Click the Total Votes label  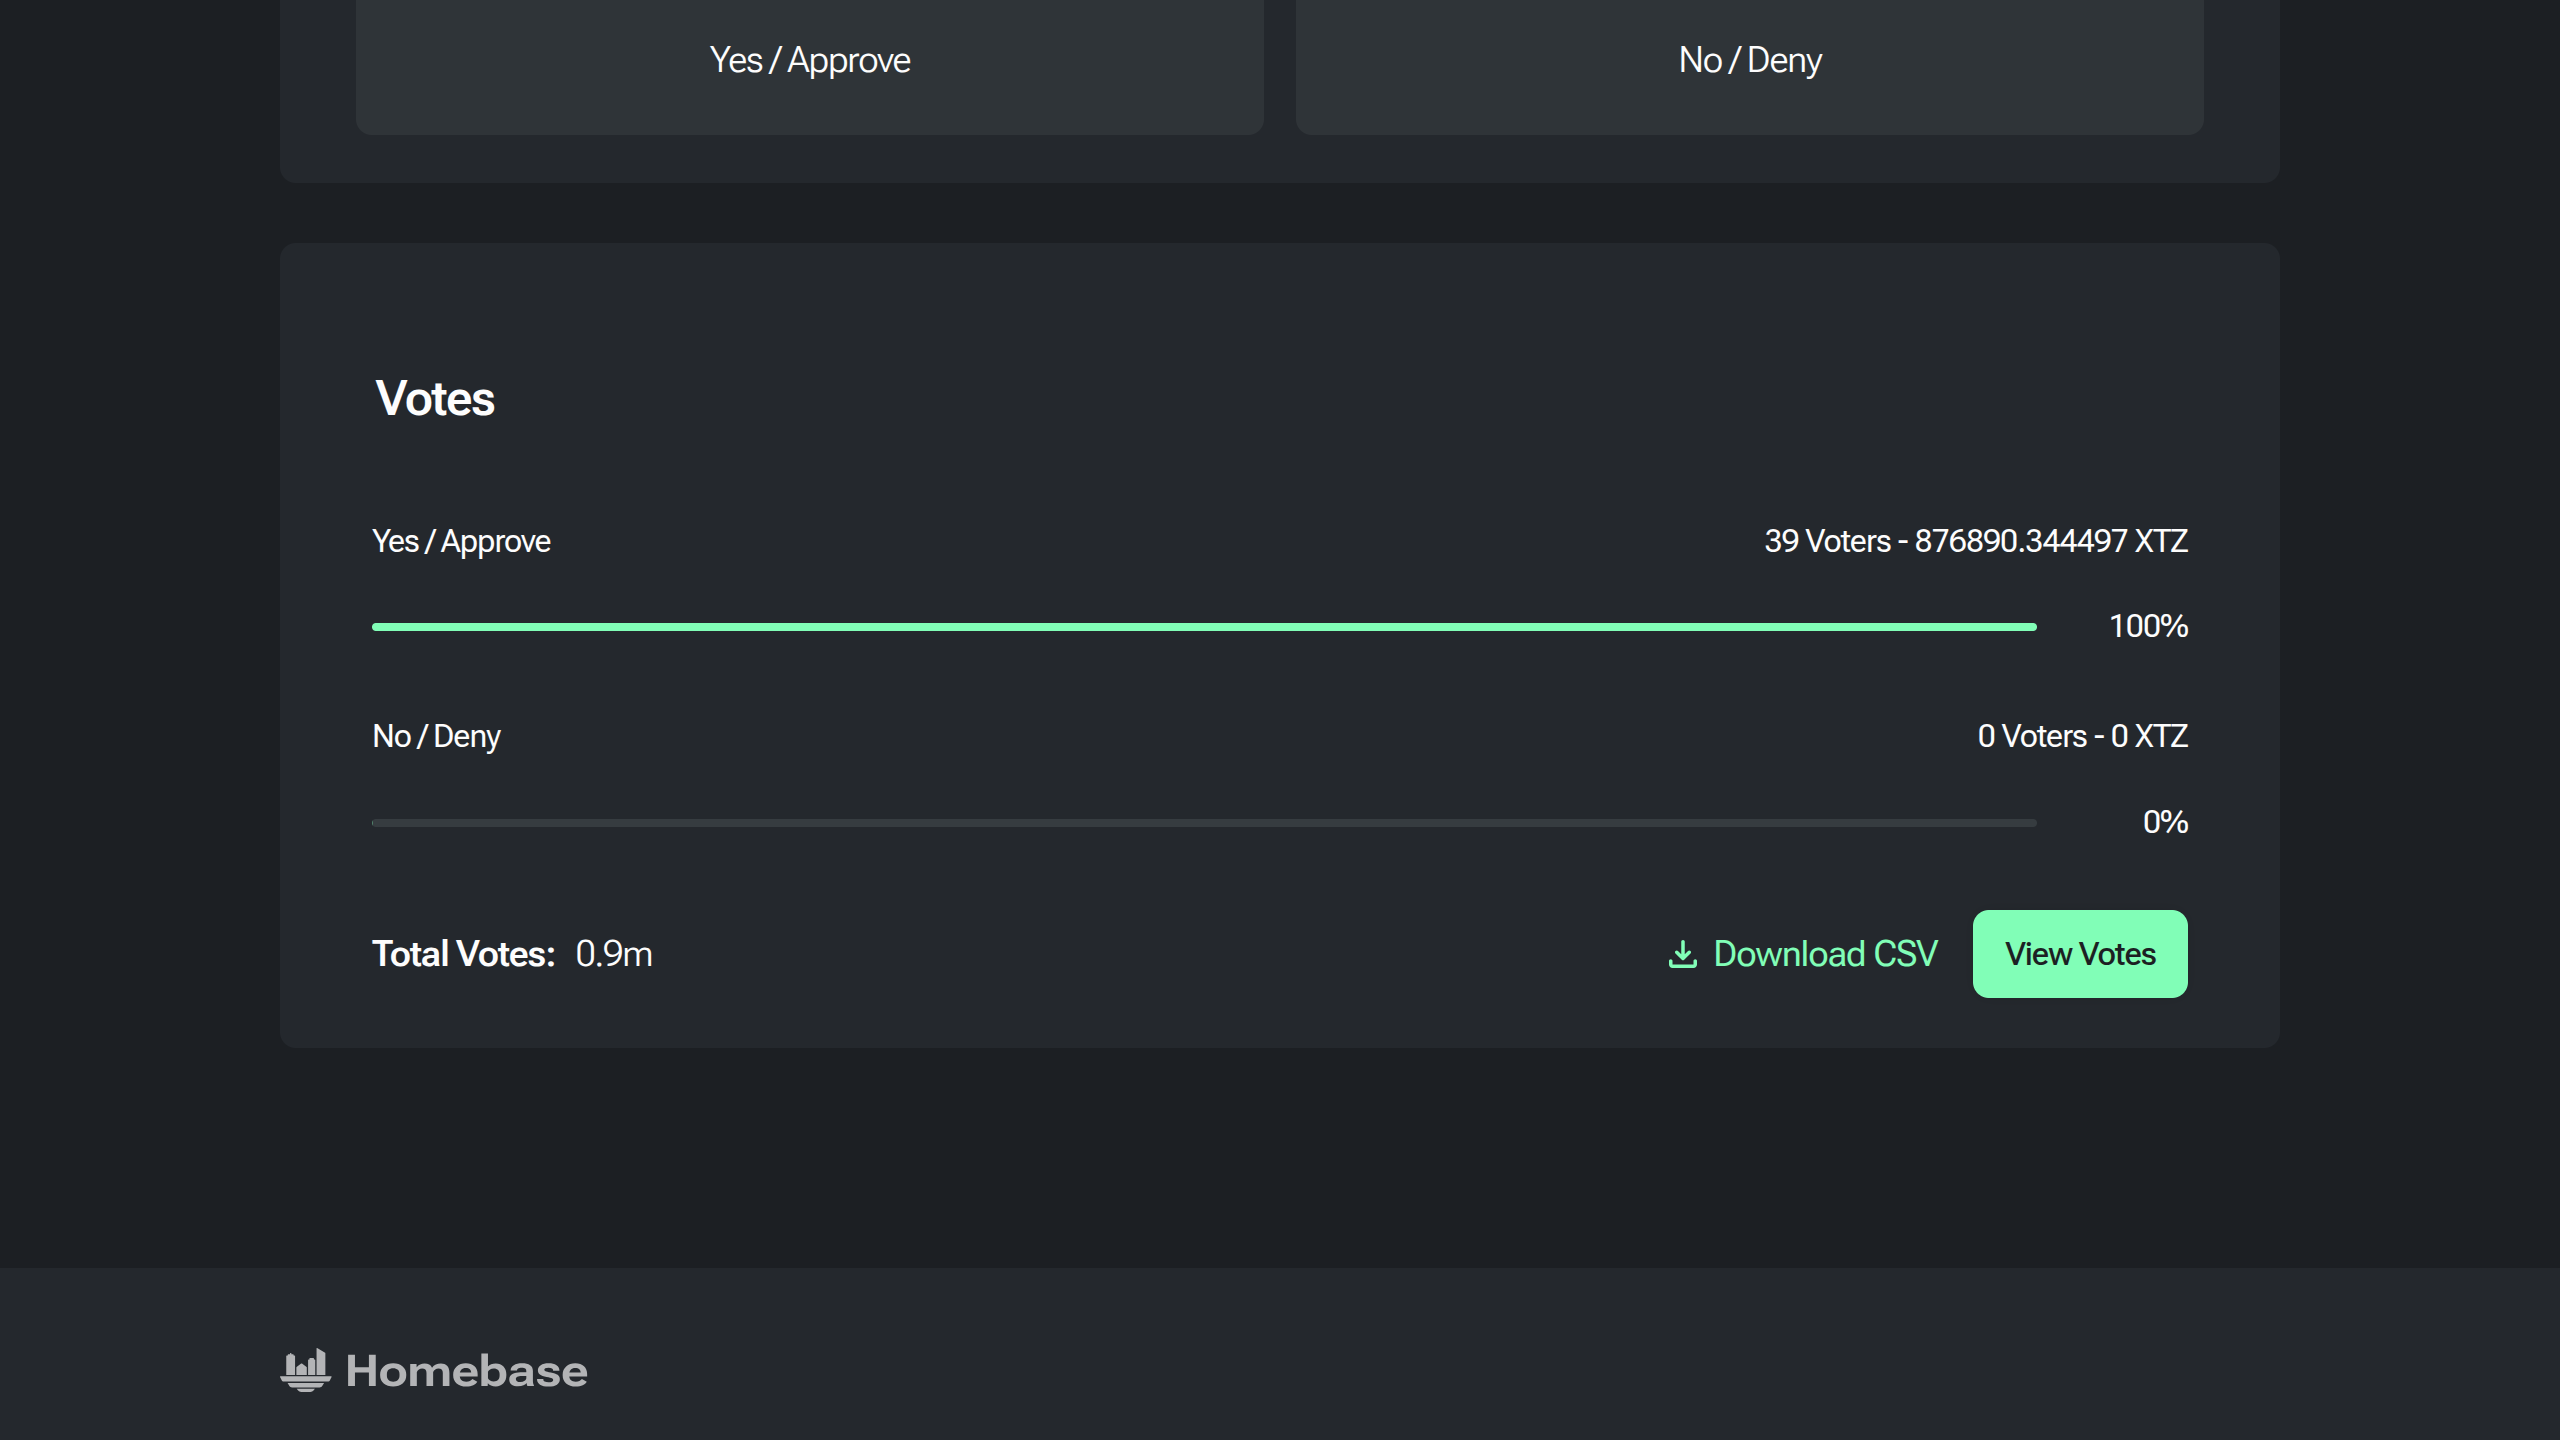[463, 954]
